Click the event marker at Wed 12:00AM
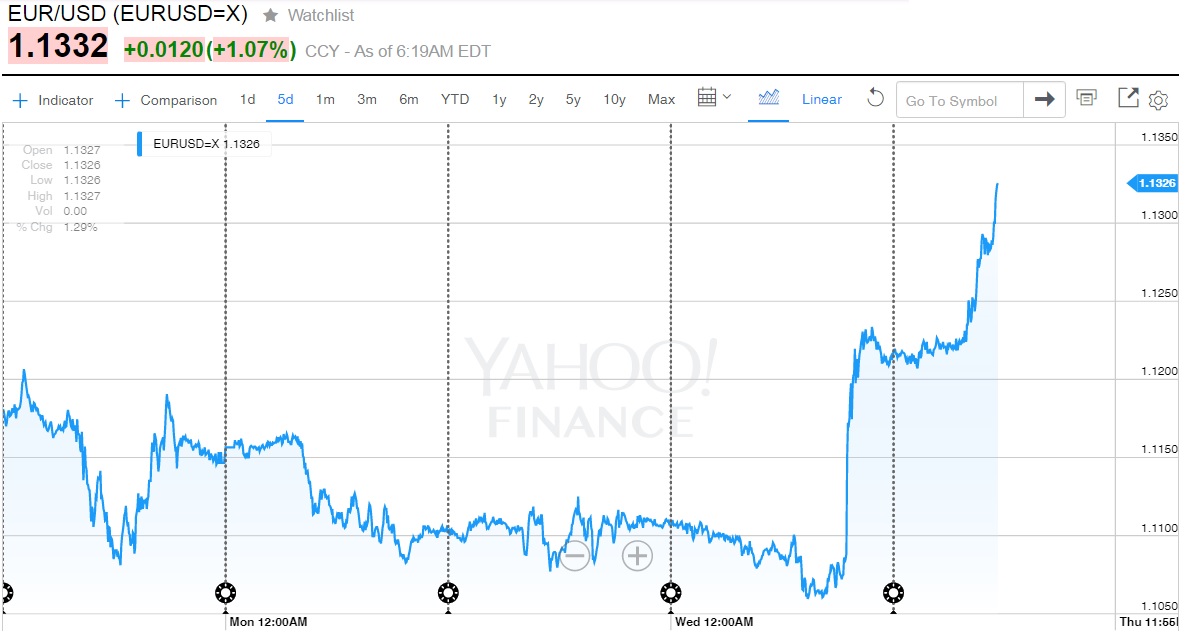Viewport: 1185px width, 644px height. [670, 593]
